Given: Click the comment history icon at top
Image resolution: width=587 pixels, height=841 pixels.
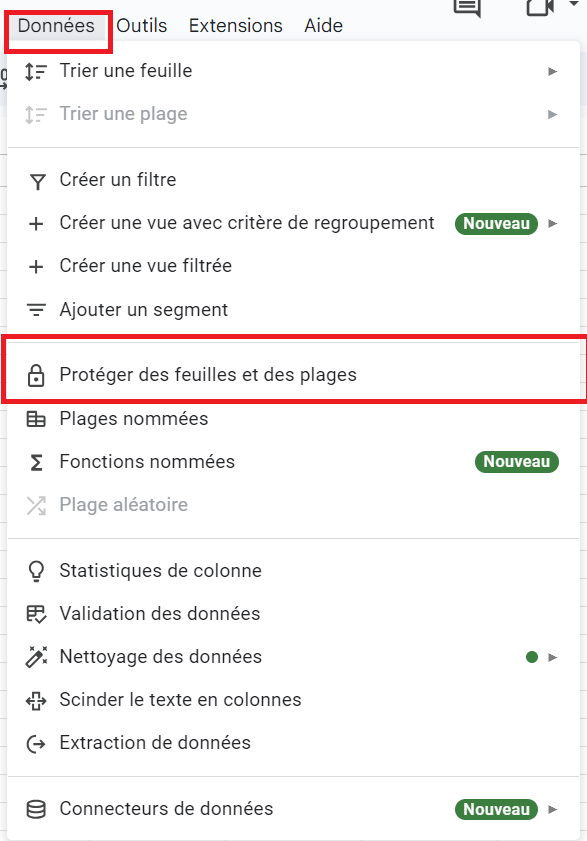Looking at the screenshot, I should pos(467,8).
